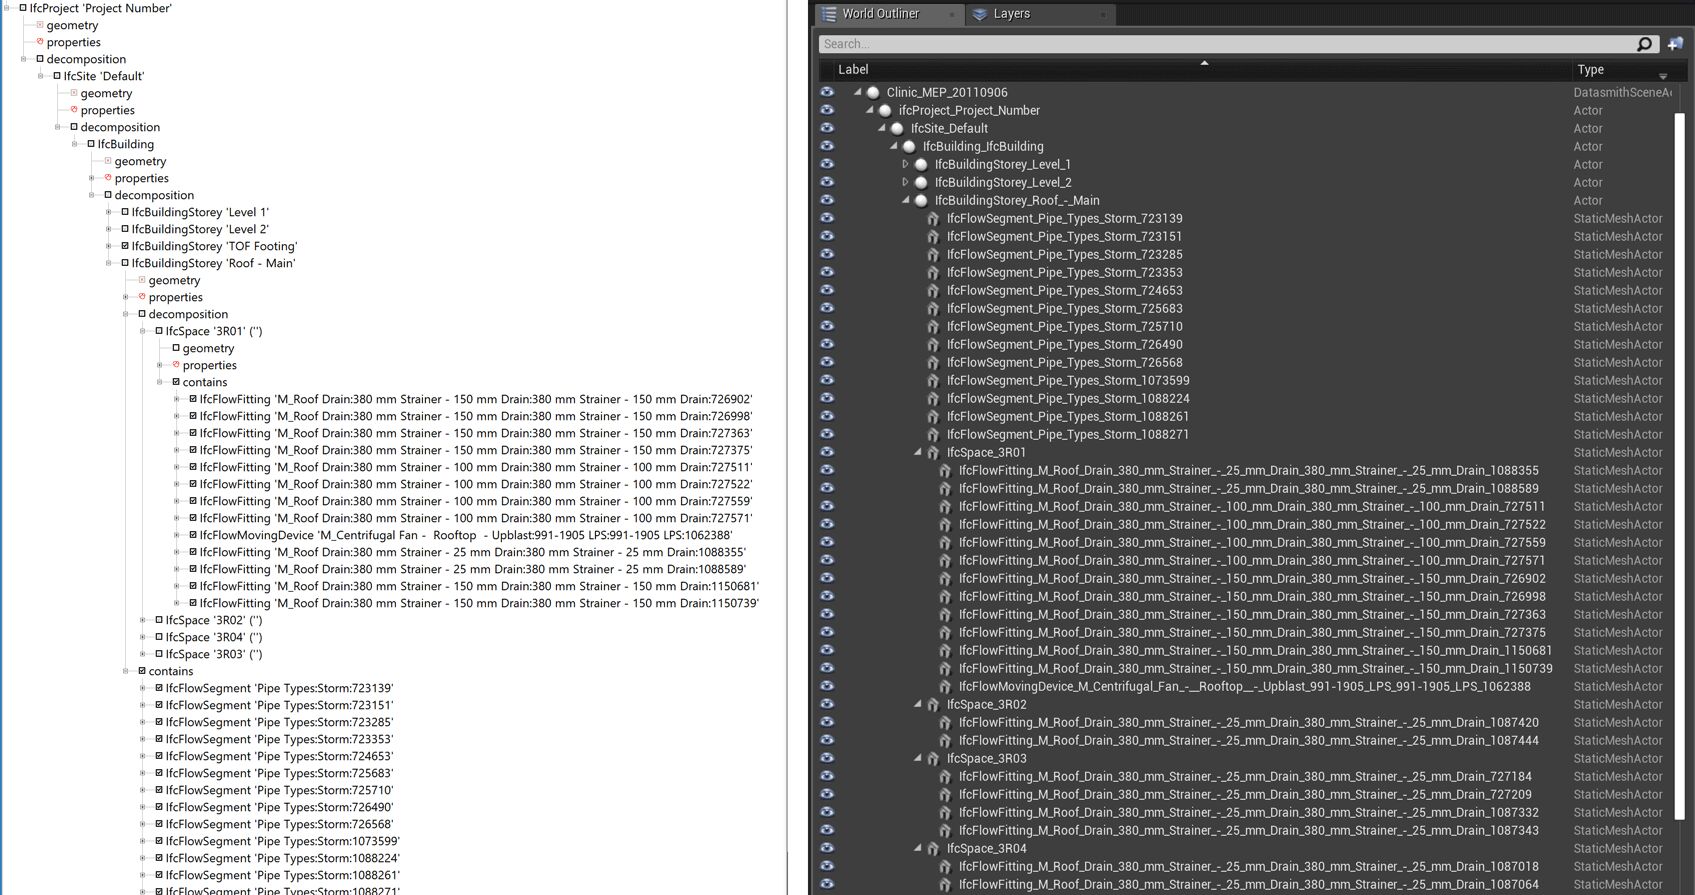Select the World Outliner tab
The height and width of the screenshot is (895, 1695).
point(880,14)
